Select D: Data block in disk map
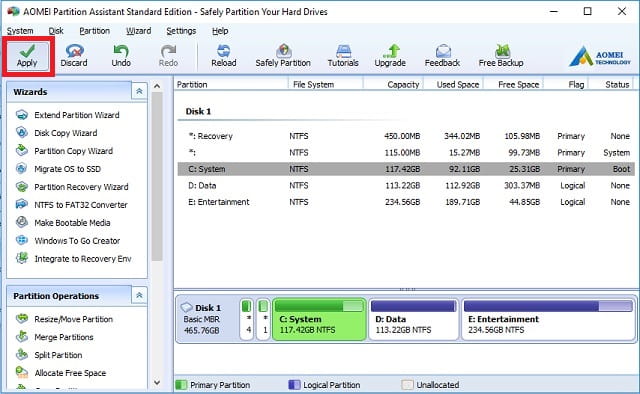The height and width of the screenshot is (394, 640). click(x=413, y=319)
